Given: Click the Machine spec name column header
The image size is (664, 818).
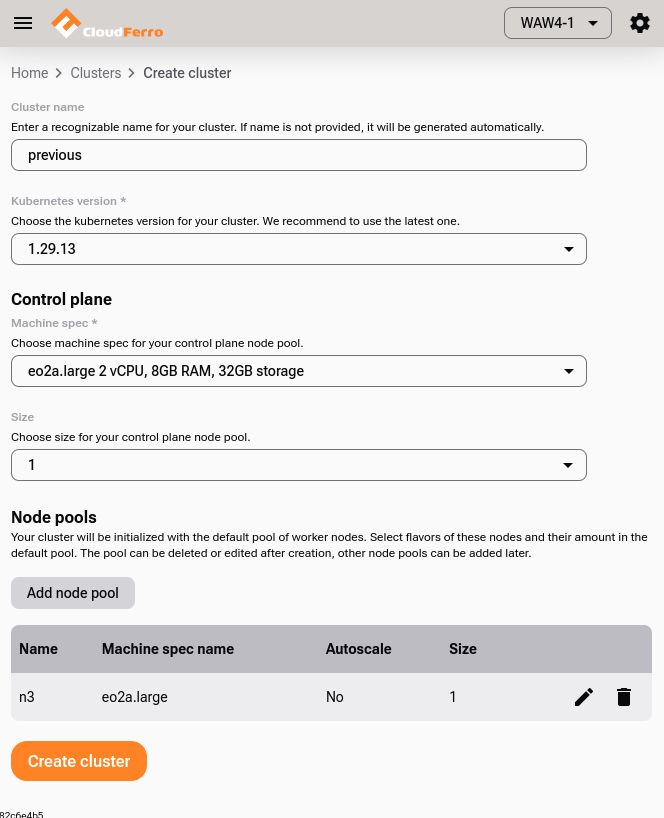Looking at the screenshot, I should point(168,649).
